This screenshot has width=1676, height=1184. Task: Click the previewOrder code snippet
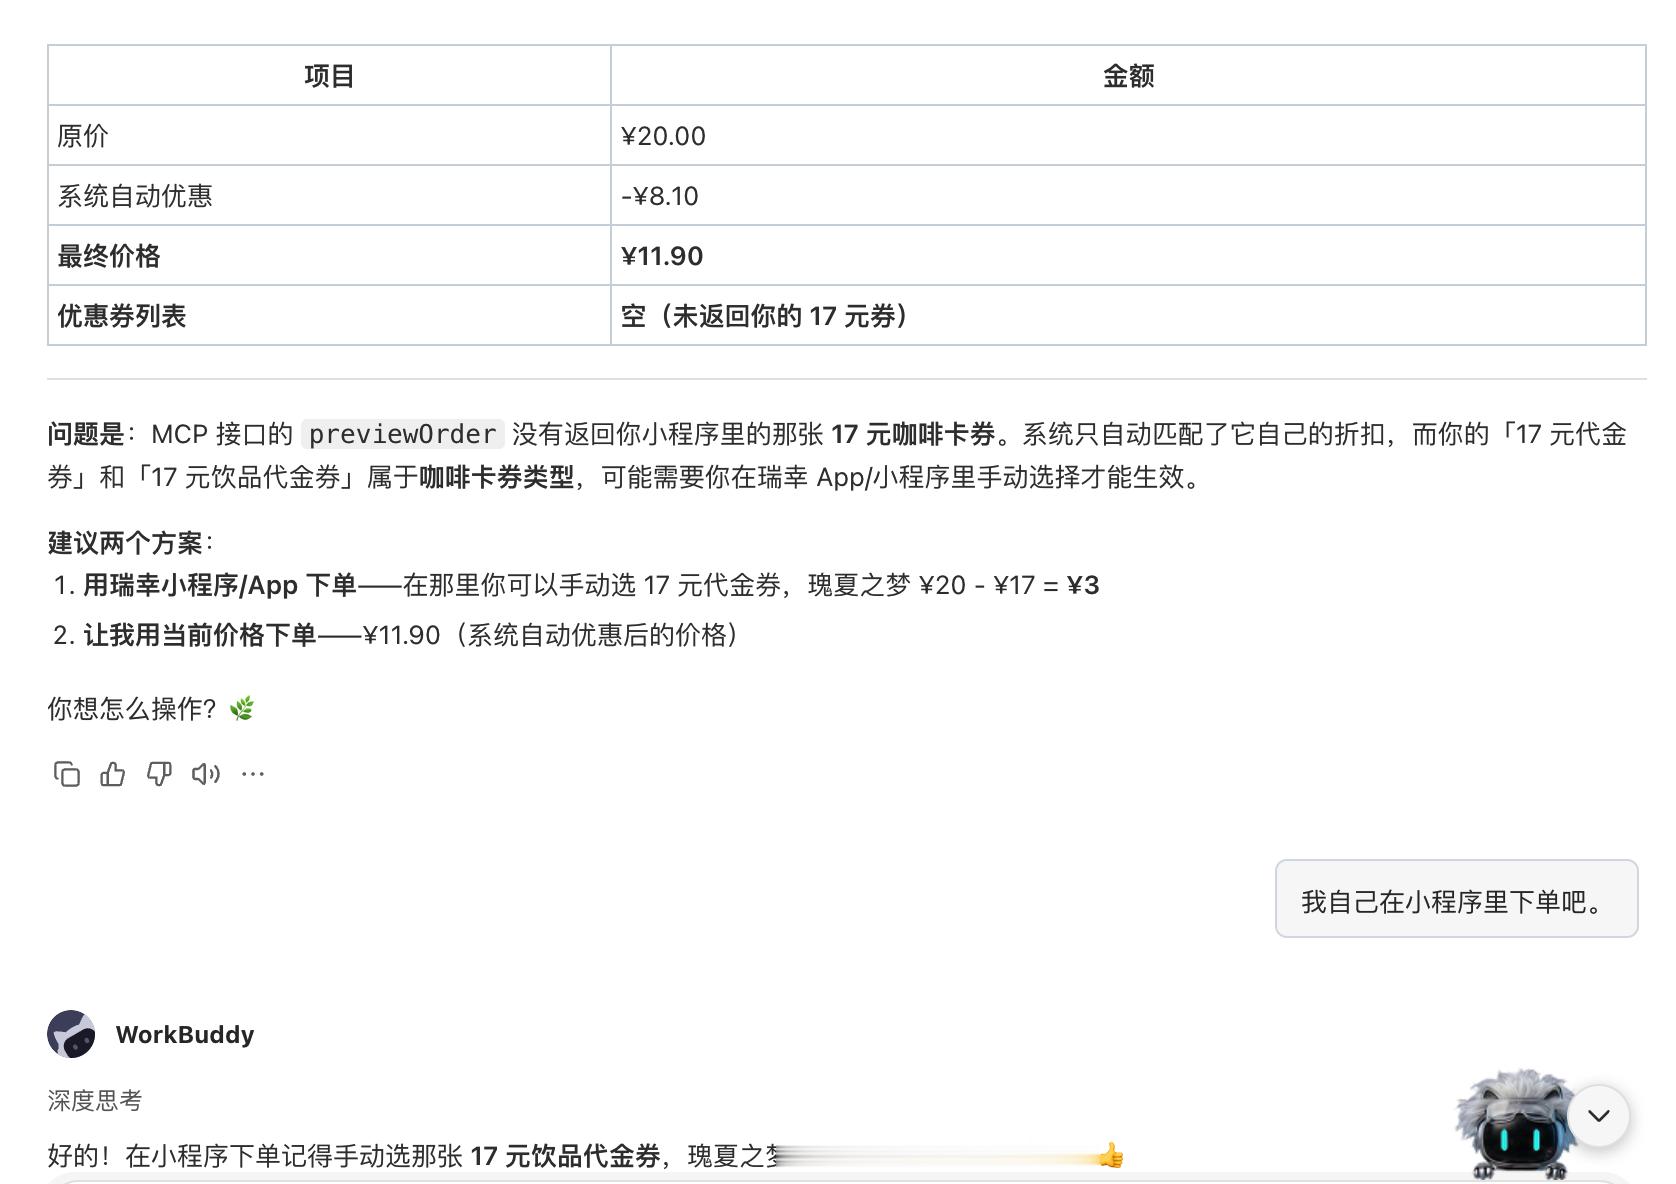402,434
